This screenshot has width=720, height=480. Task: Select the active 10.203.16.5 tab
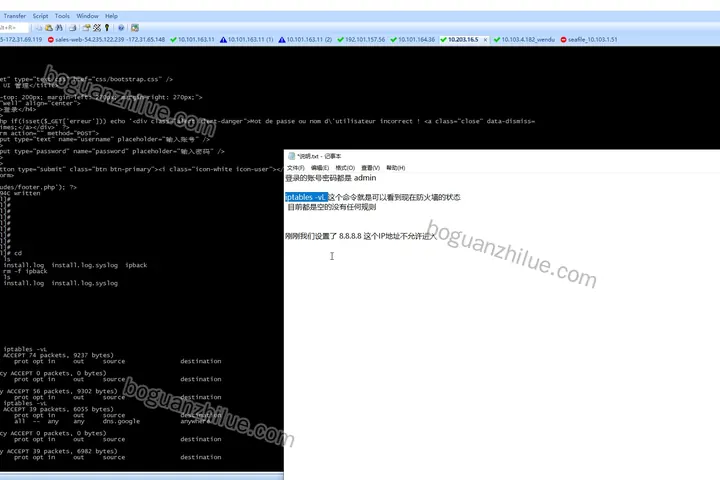[x=463, y=40]
